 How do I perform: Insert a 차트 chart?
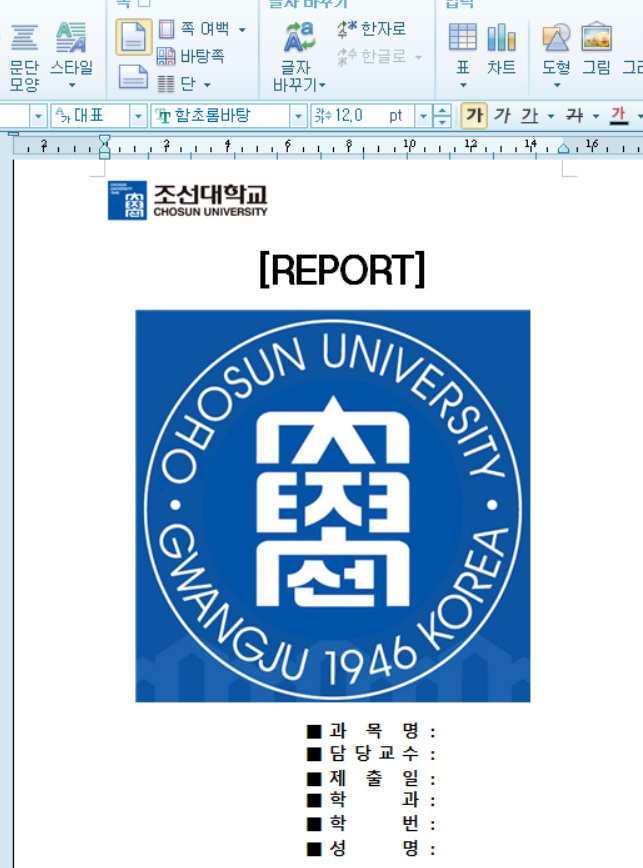click(501, 49)
